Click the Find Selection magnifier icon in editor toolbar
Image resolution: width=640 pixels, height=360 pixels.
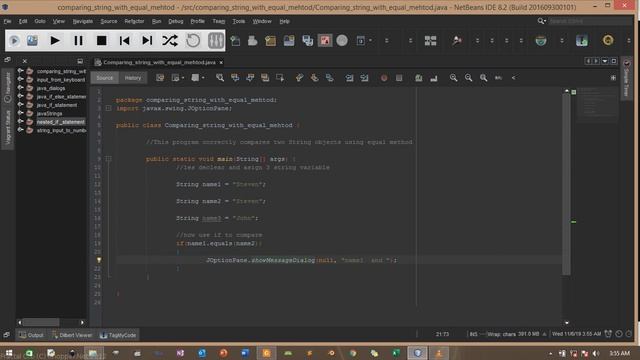pos(220,78)
